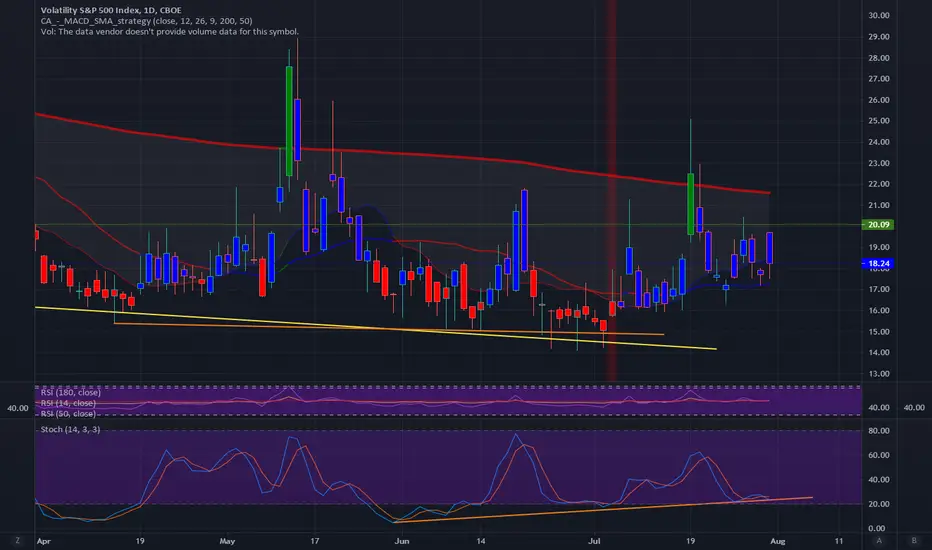Click the 26.00 price axis value
The height and width of the screenshot is (550, 932).
(879, 100)
